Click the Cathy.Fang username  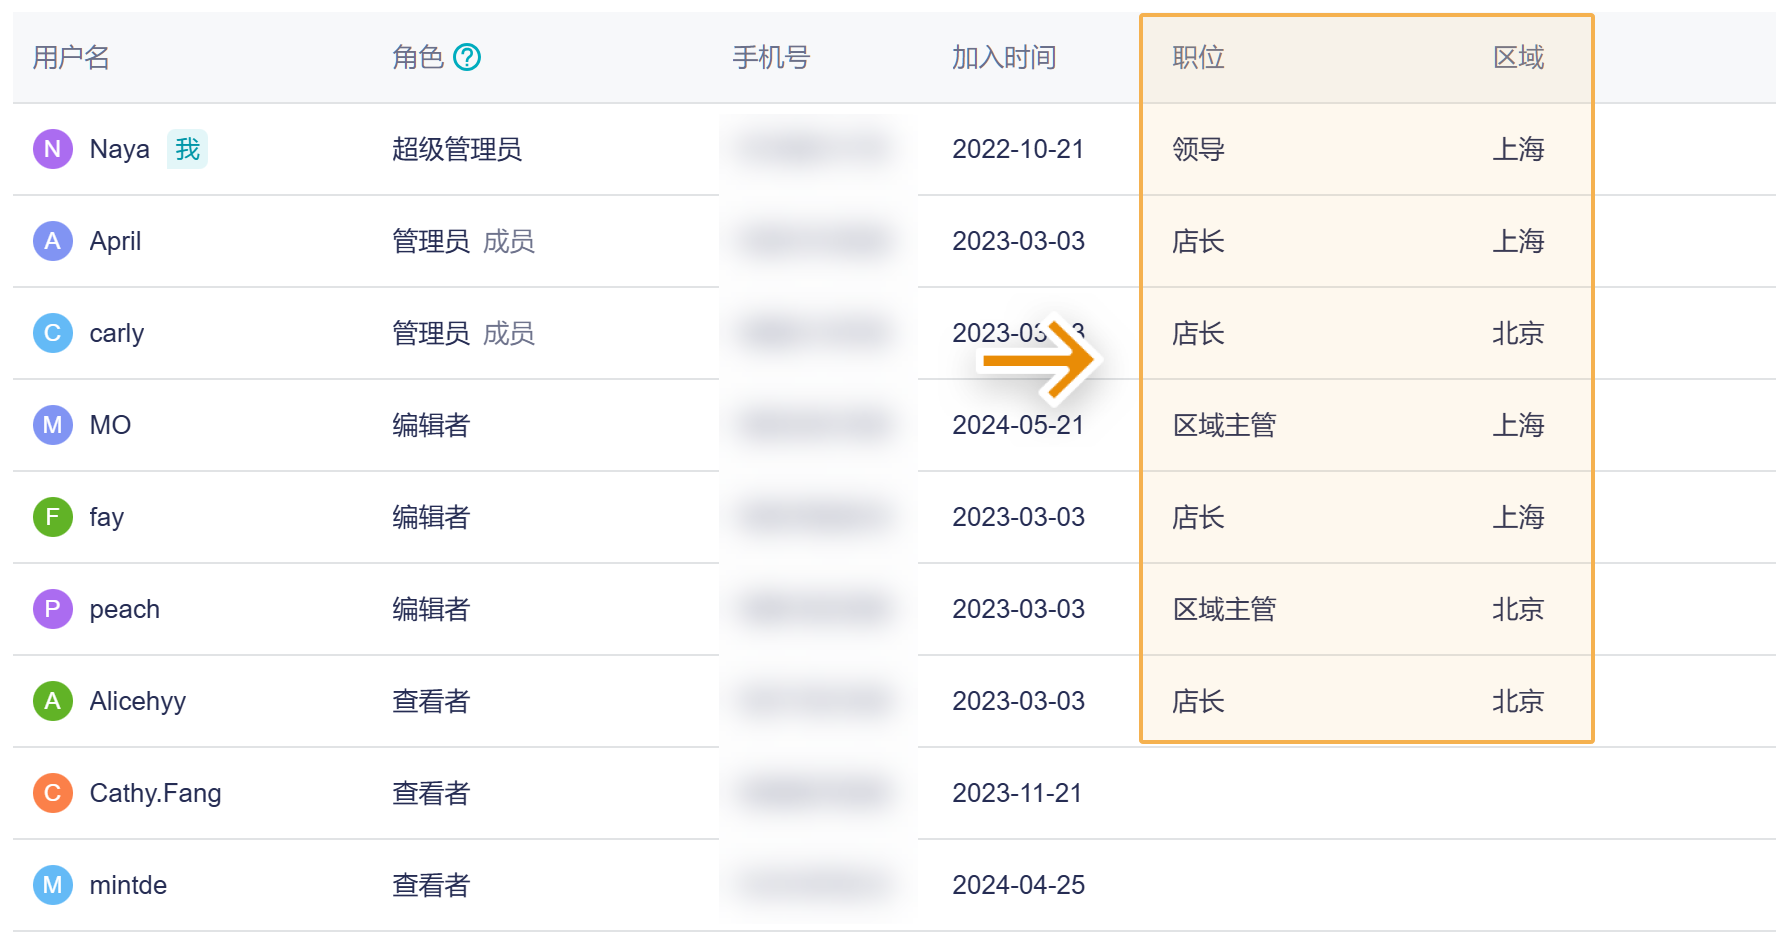pos(155,793)
